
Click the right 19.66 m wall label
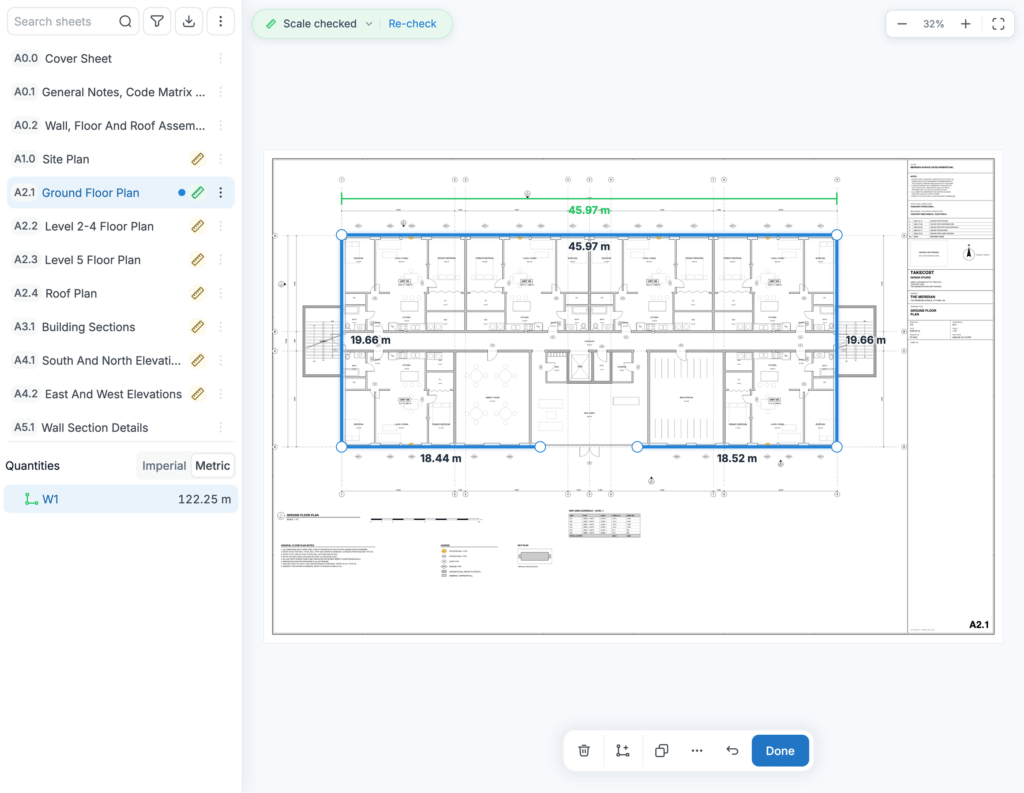(x=865, y=340)
